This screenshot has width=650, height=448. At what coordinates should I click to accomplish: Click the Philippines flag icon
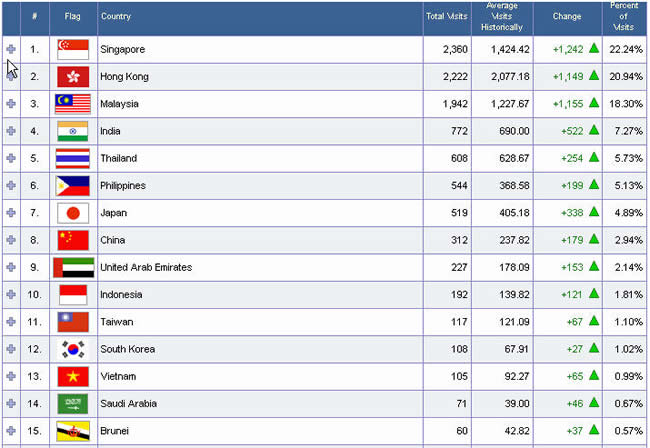click(73, 186)
